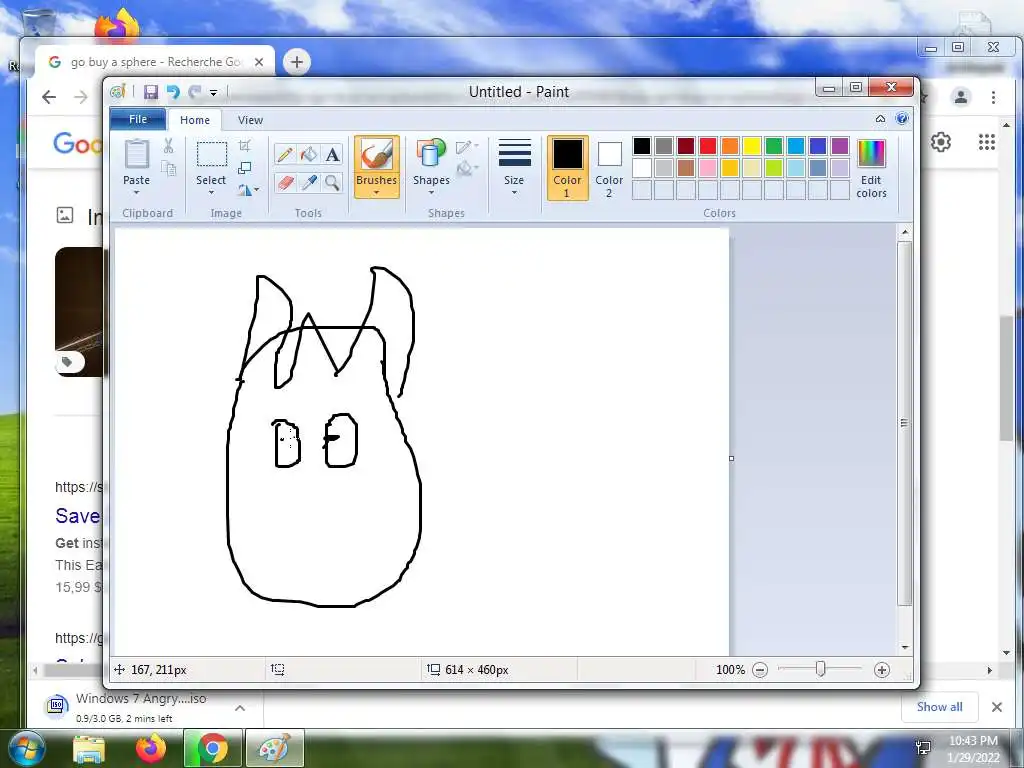Click the Edit colors rainbow icon
This screenshot has height=768, width=1024.
871,154
